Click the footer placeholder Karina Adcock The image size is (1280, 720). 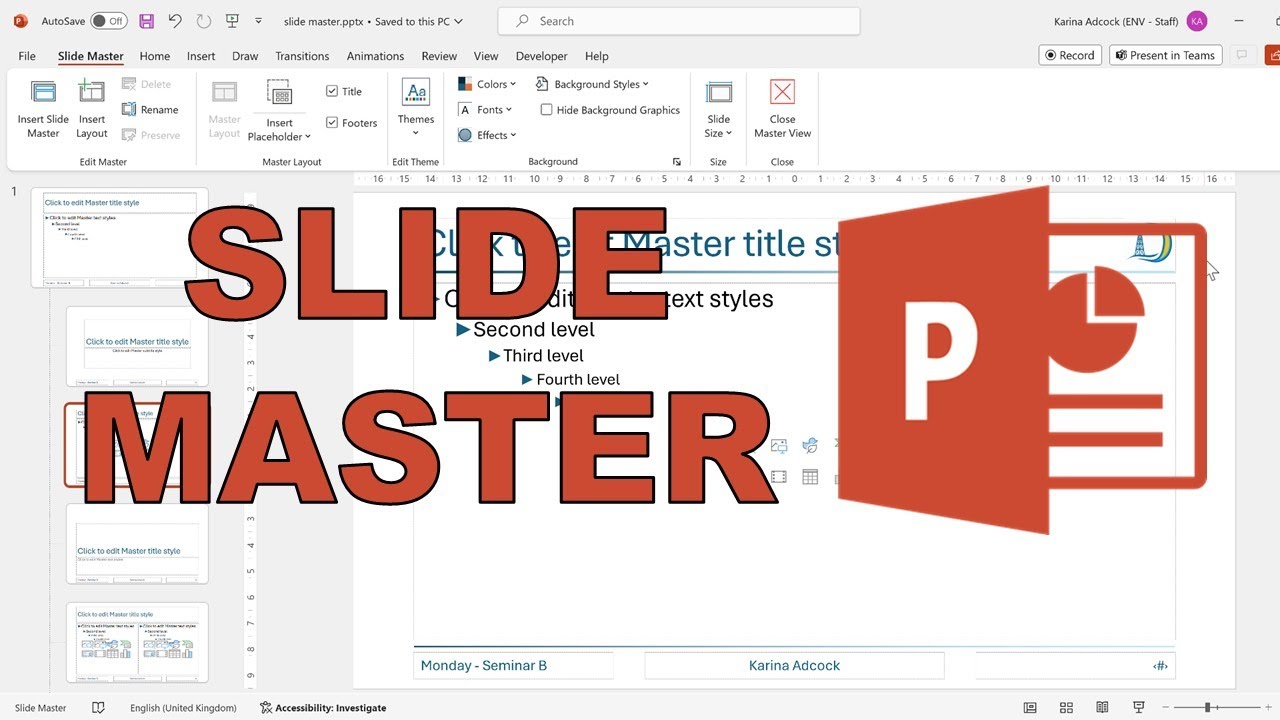[794, 665]
